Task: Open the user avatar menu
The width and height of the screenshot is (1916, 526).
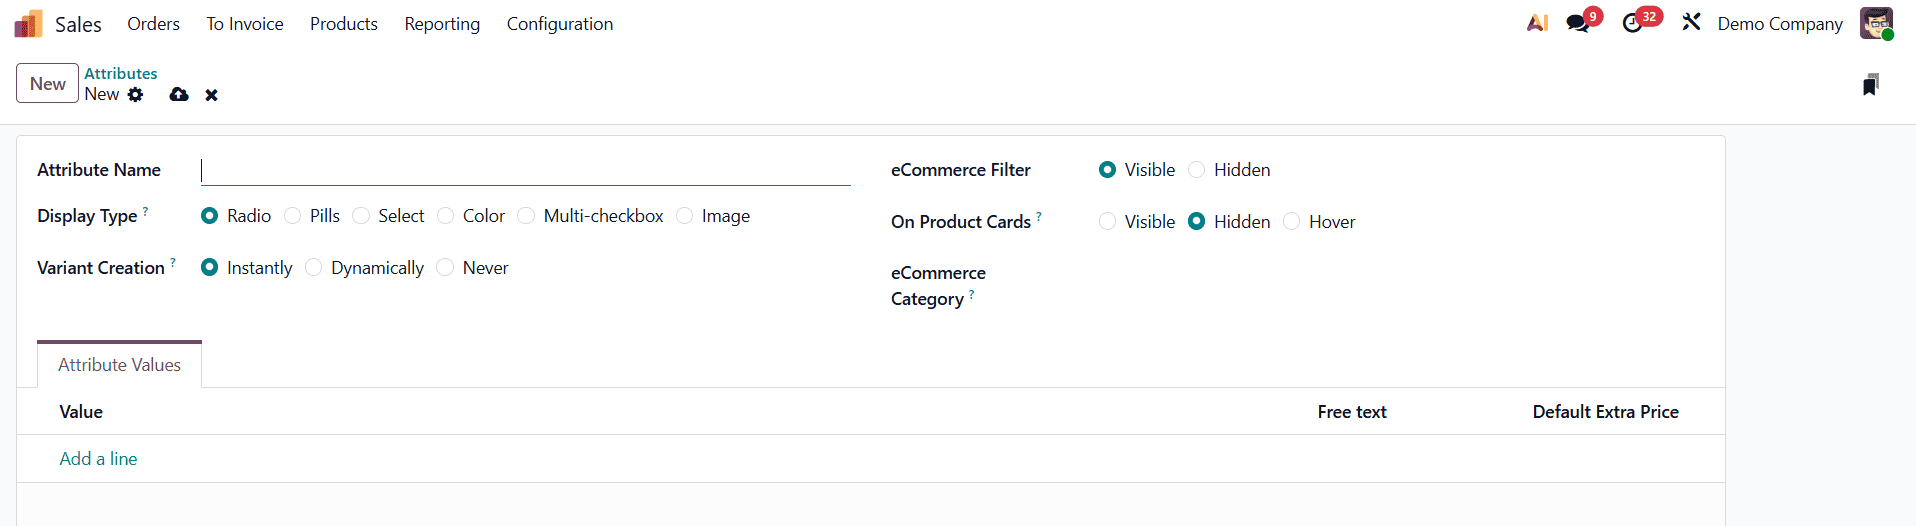Action: click(x=1876, y=23)
